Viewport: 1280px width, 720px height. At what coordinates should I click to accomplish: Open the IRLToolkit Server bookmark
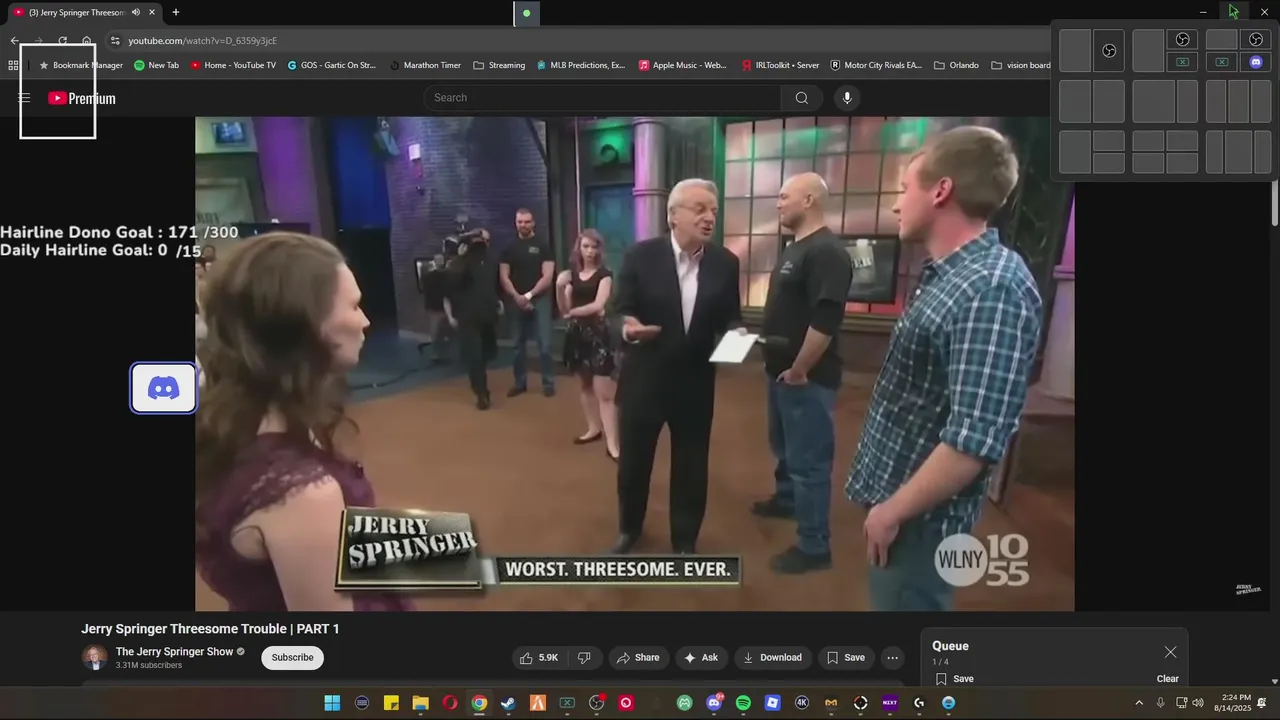click(x=780, y=65)
